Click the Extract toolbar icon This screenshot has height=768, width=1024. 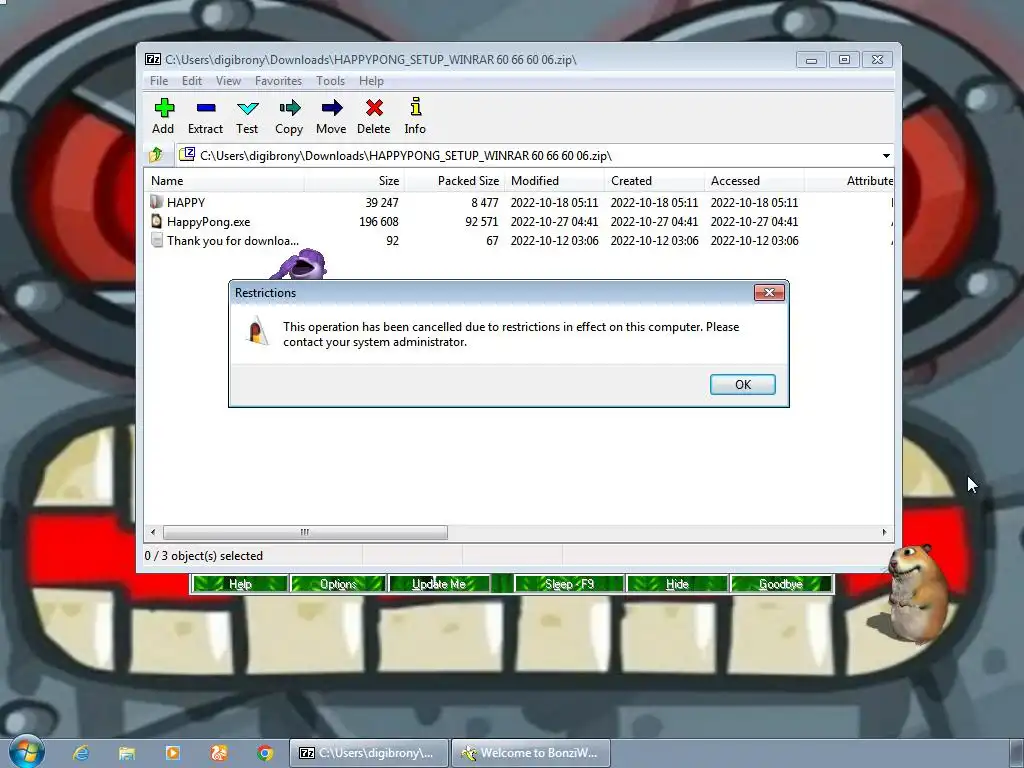pyautogui.click(x=206, y=108)
